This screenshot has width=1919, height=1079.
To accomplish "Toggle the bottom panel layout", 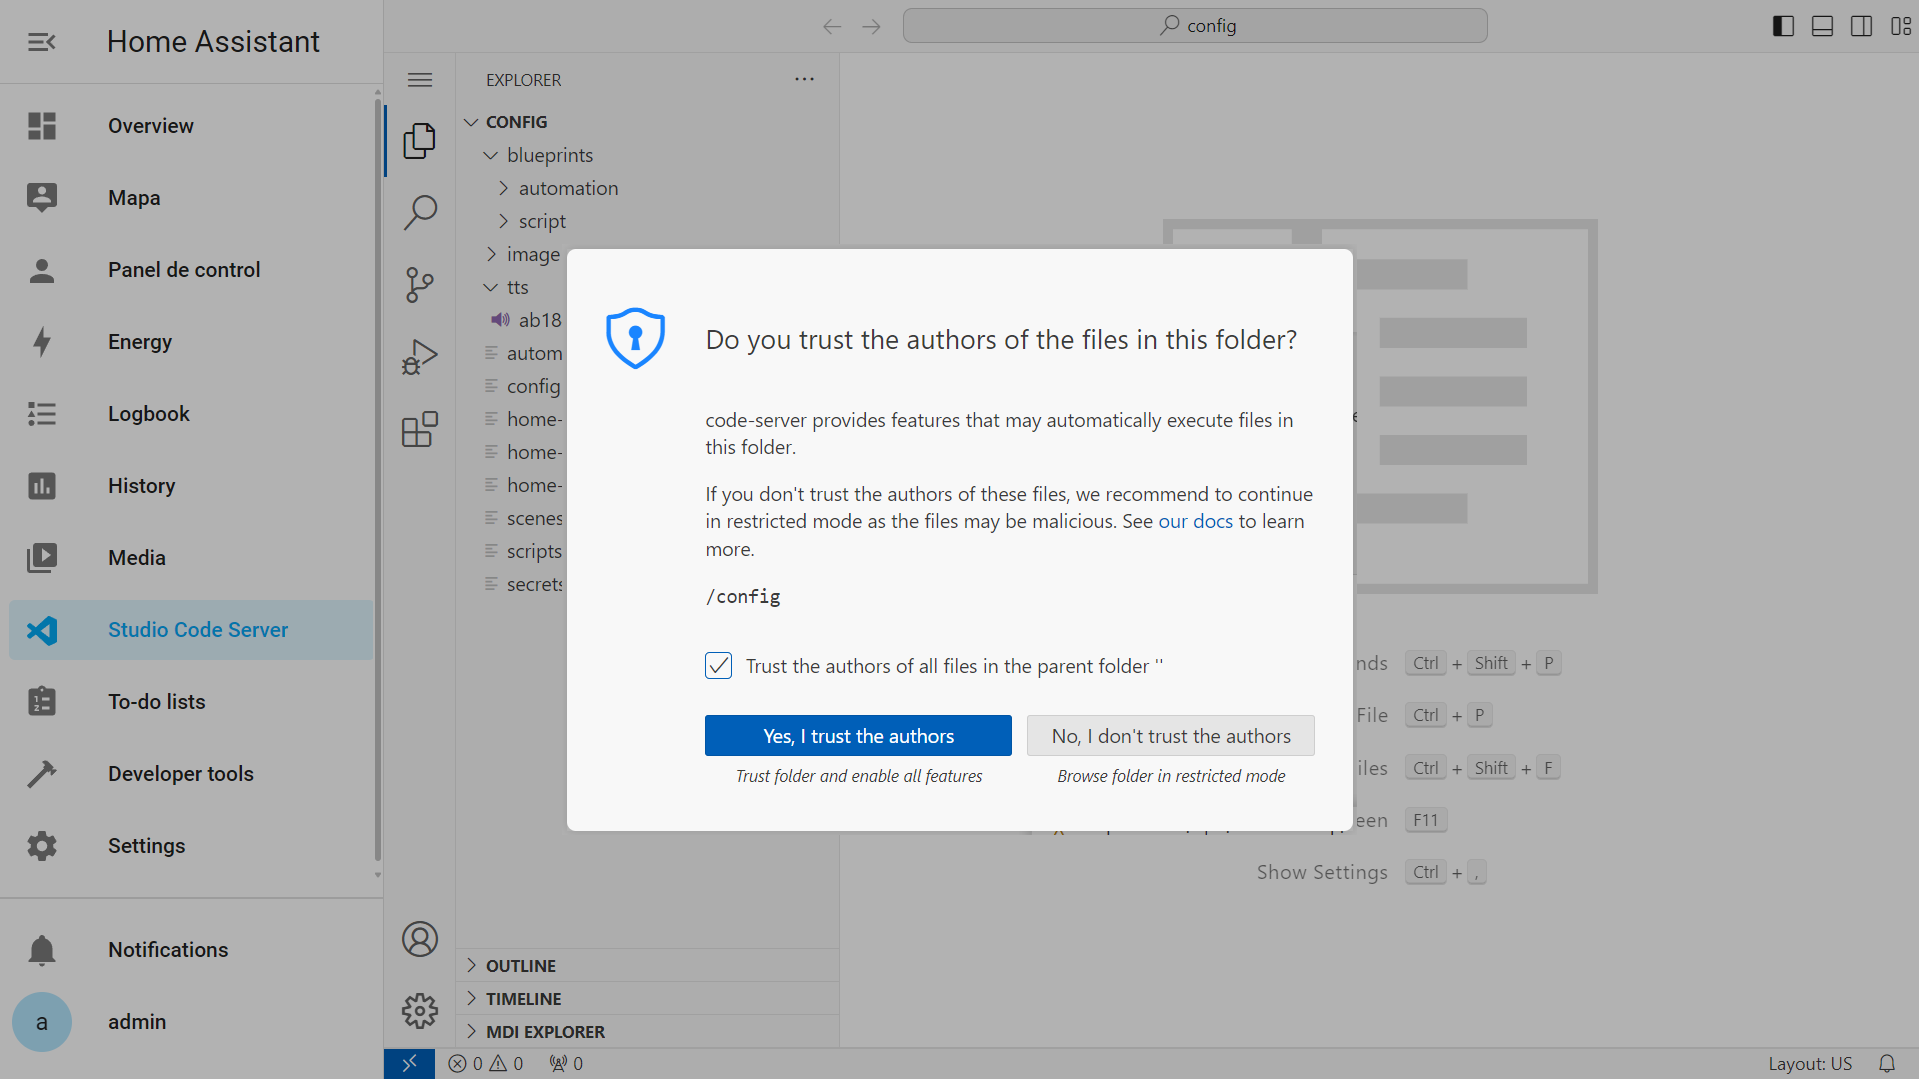I will 1822,26.
